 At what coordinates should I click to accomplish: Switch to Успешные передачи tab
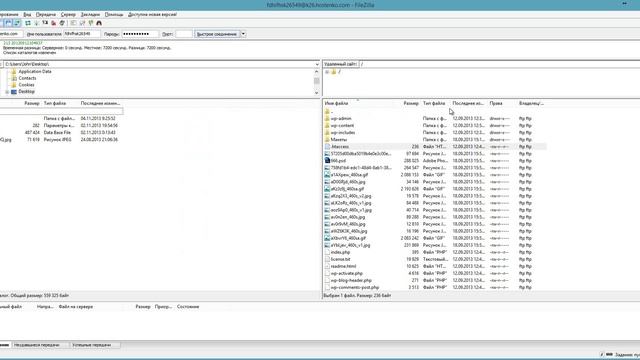(x=92, y=345)
